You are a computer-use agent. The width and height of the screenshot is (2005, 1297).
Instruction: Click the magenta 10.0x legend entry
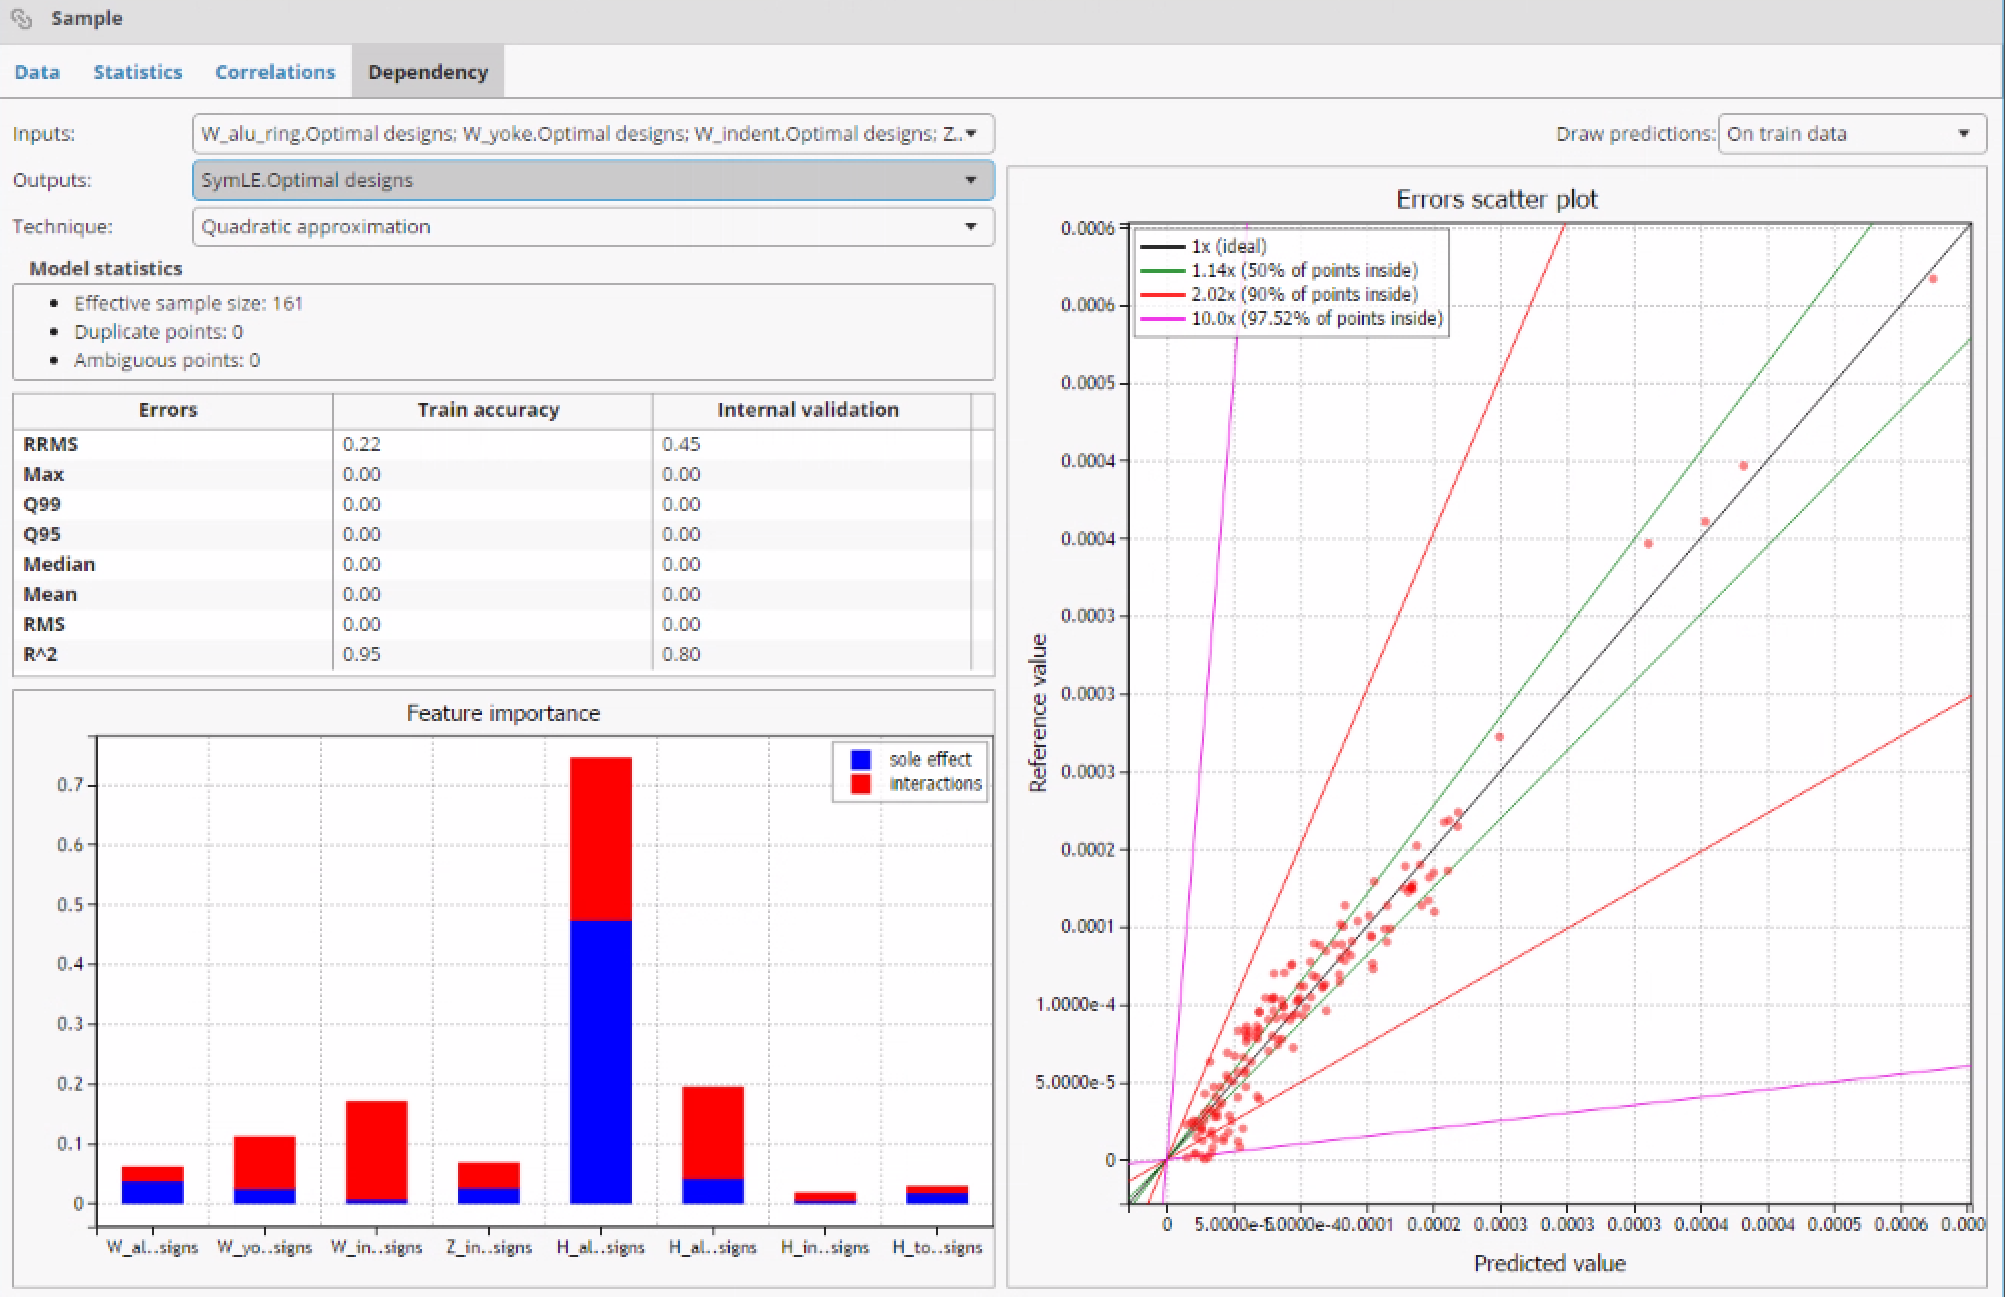coord(1292,319)
